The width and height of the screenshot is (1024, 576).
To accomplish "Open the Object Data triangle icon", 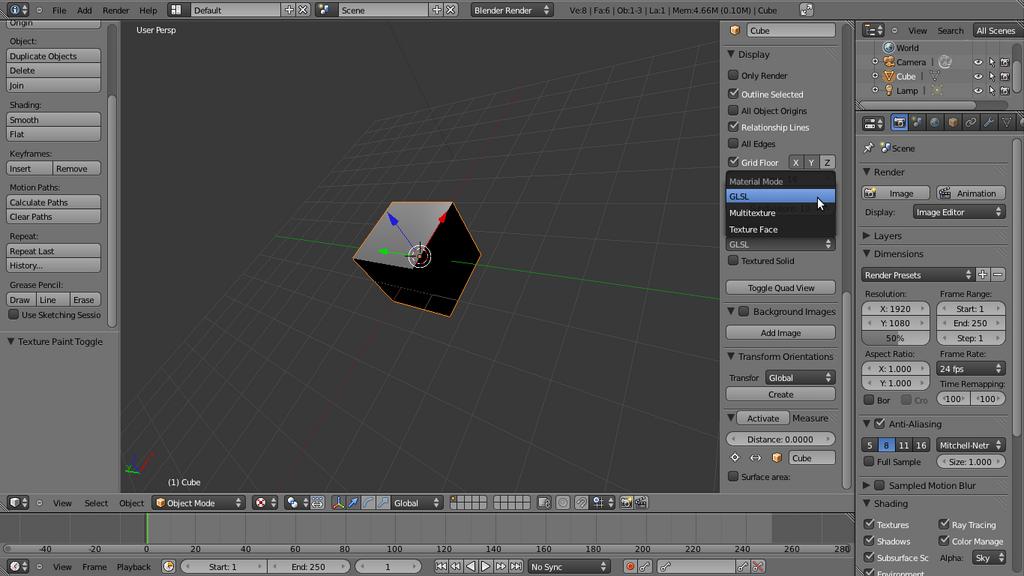I will pos(1006,123).
